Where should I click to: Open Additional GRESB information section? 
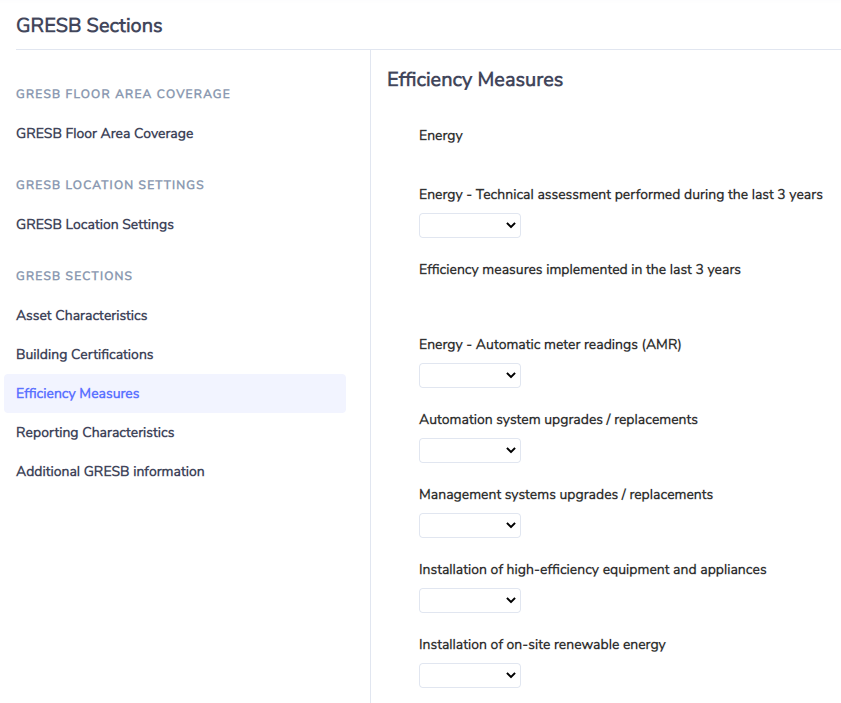click(x=110, y=471)
